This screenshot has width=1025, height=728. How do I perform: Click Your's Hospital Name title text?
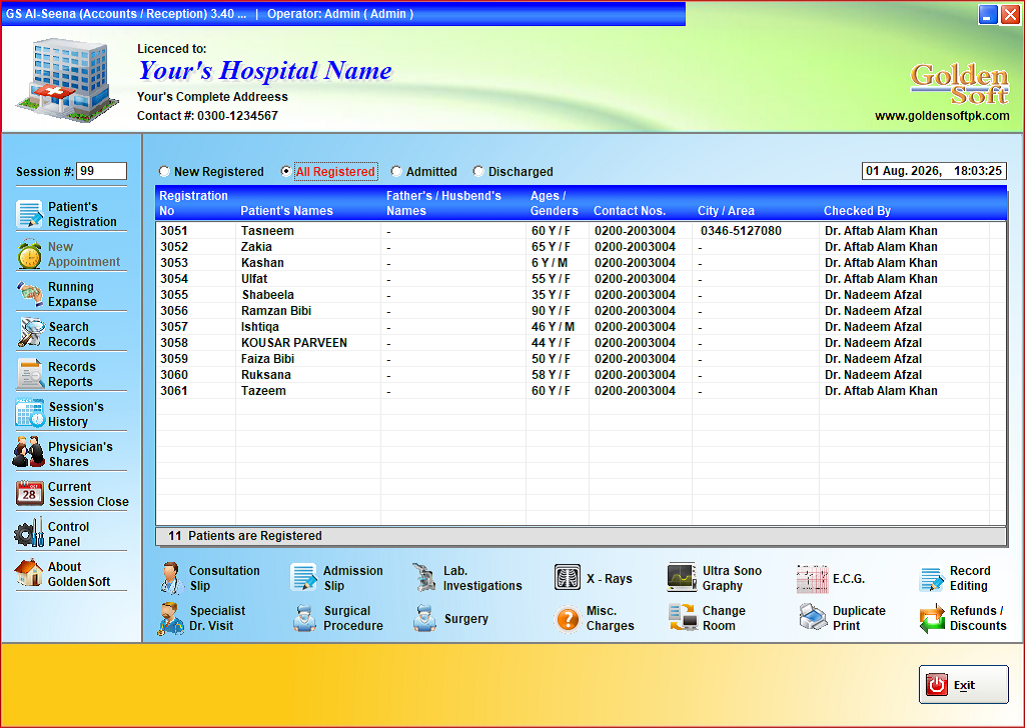point(265,71)
